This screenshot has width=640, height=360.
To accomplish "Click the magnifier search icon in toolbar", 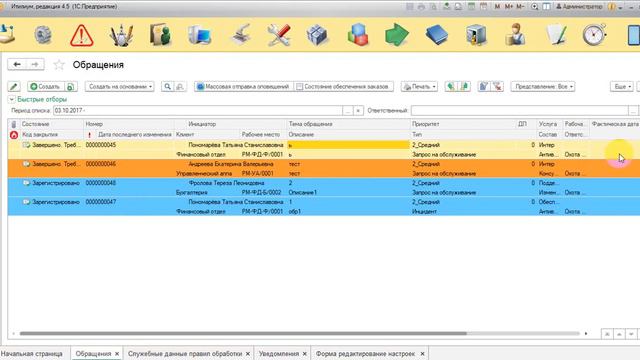I will [x=167, y=87].
